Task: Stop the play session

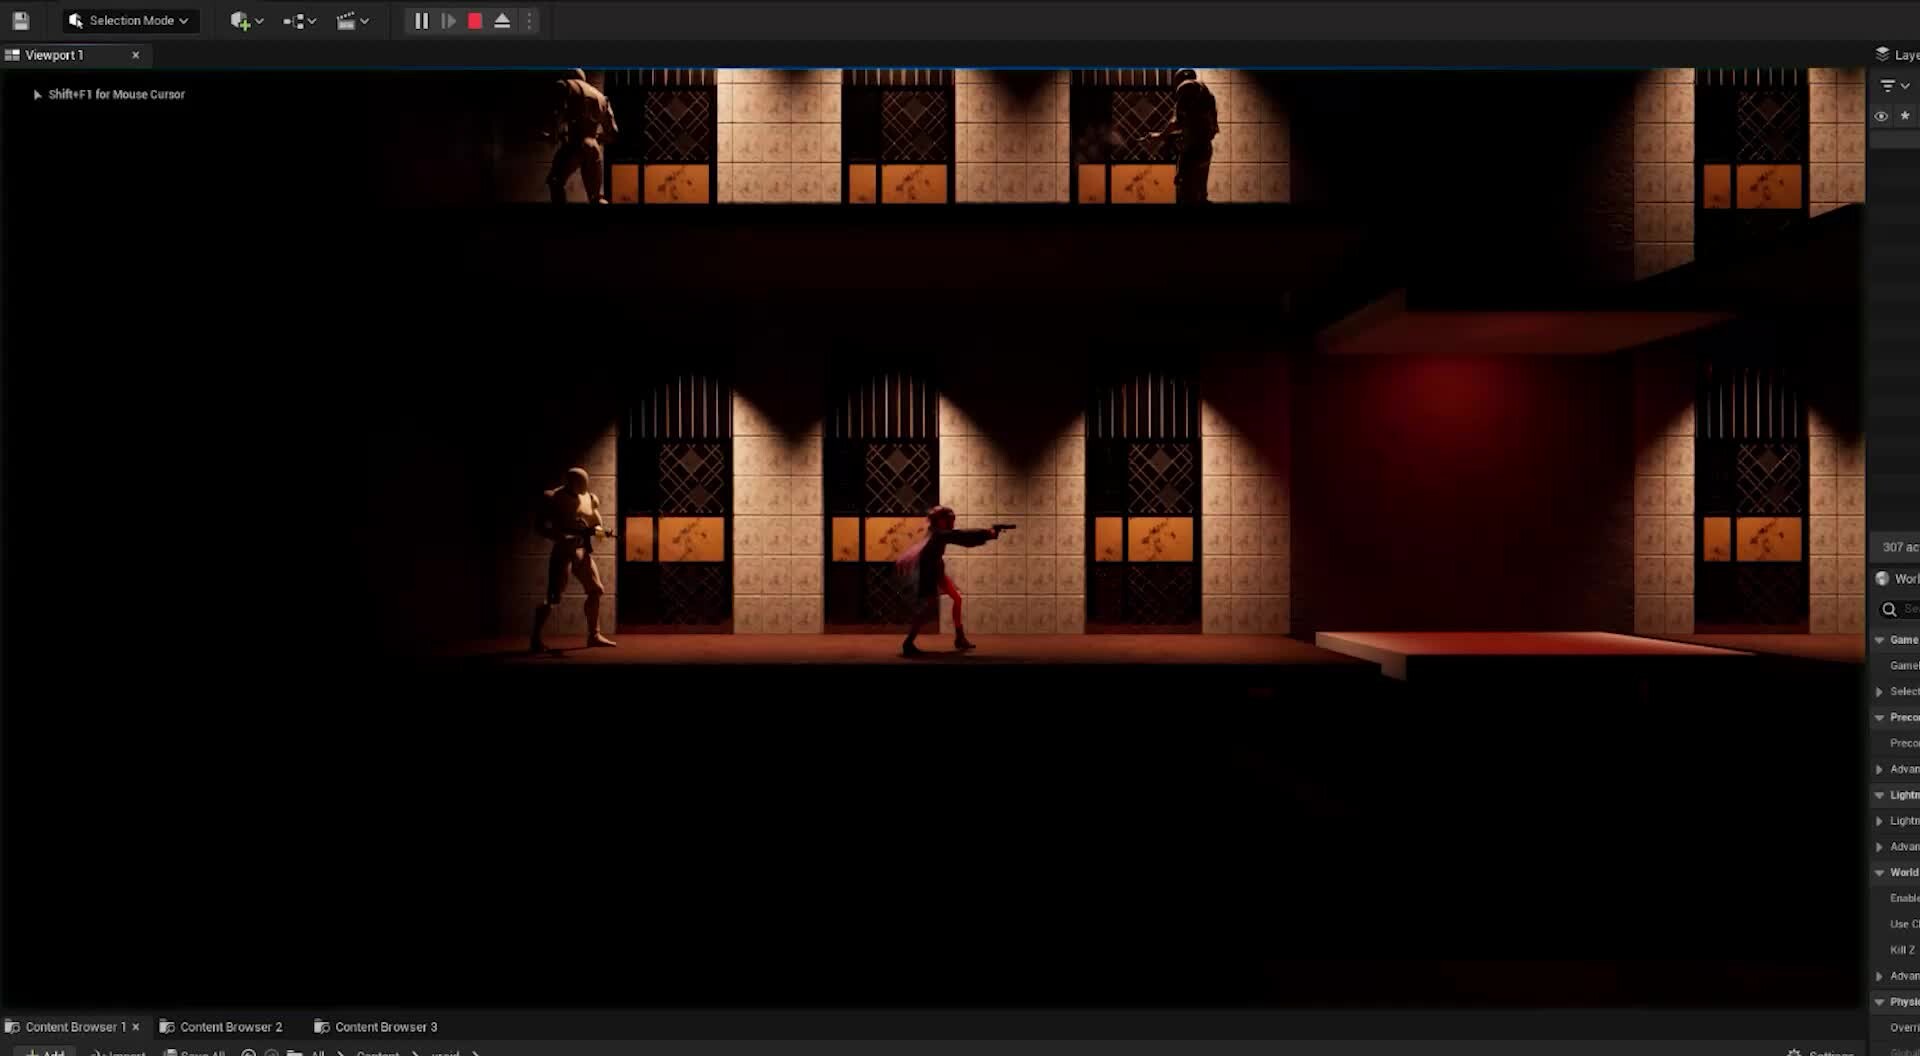Action: tap(474, 20)
